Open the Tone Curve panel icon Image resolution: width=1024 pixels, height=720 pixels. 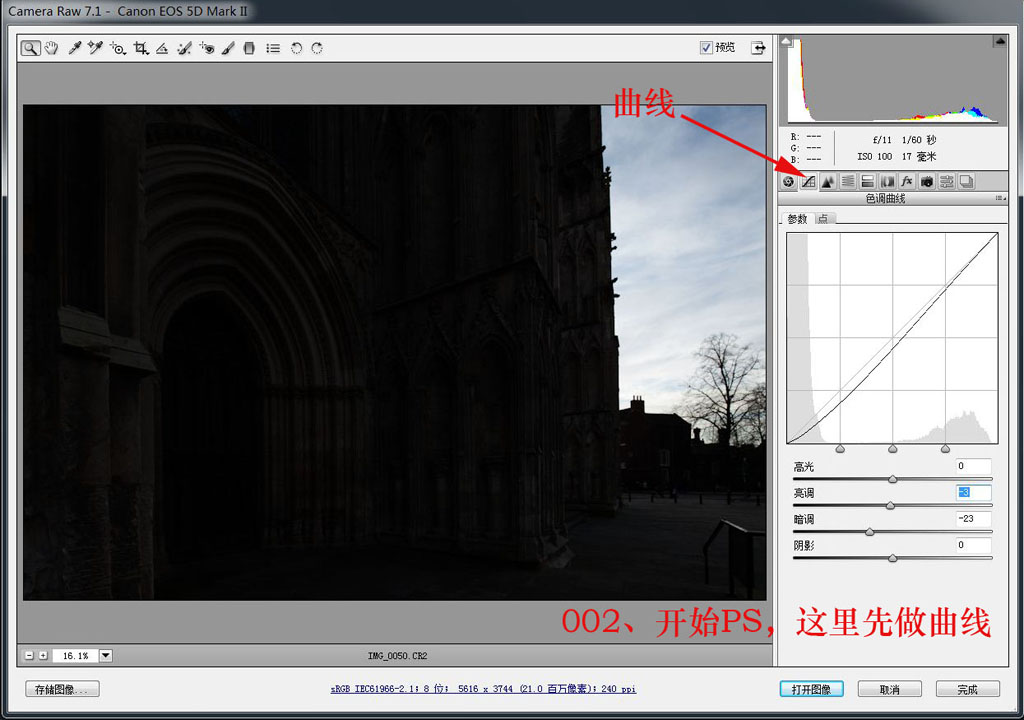coord(808,182)
